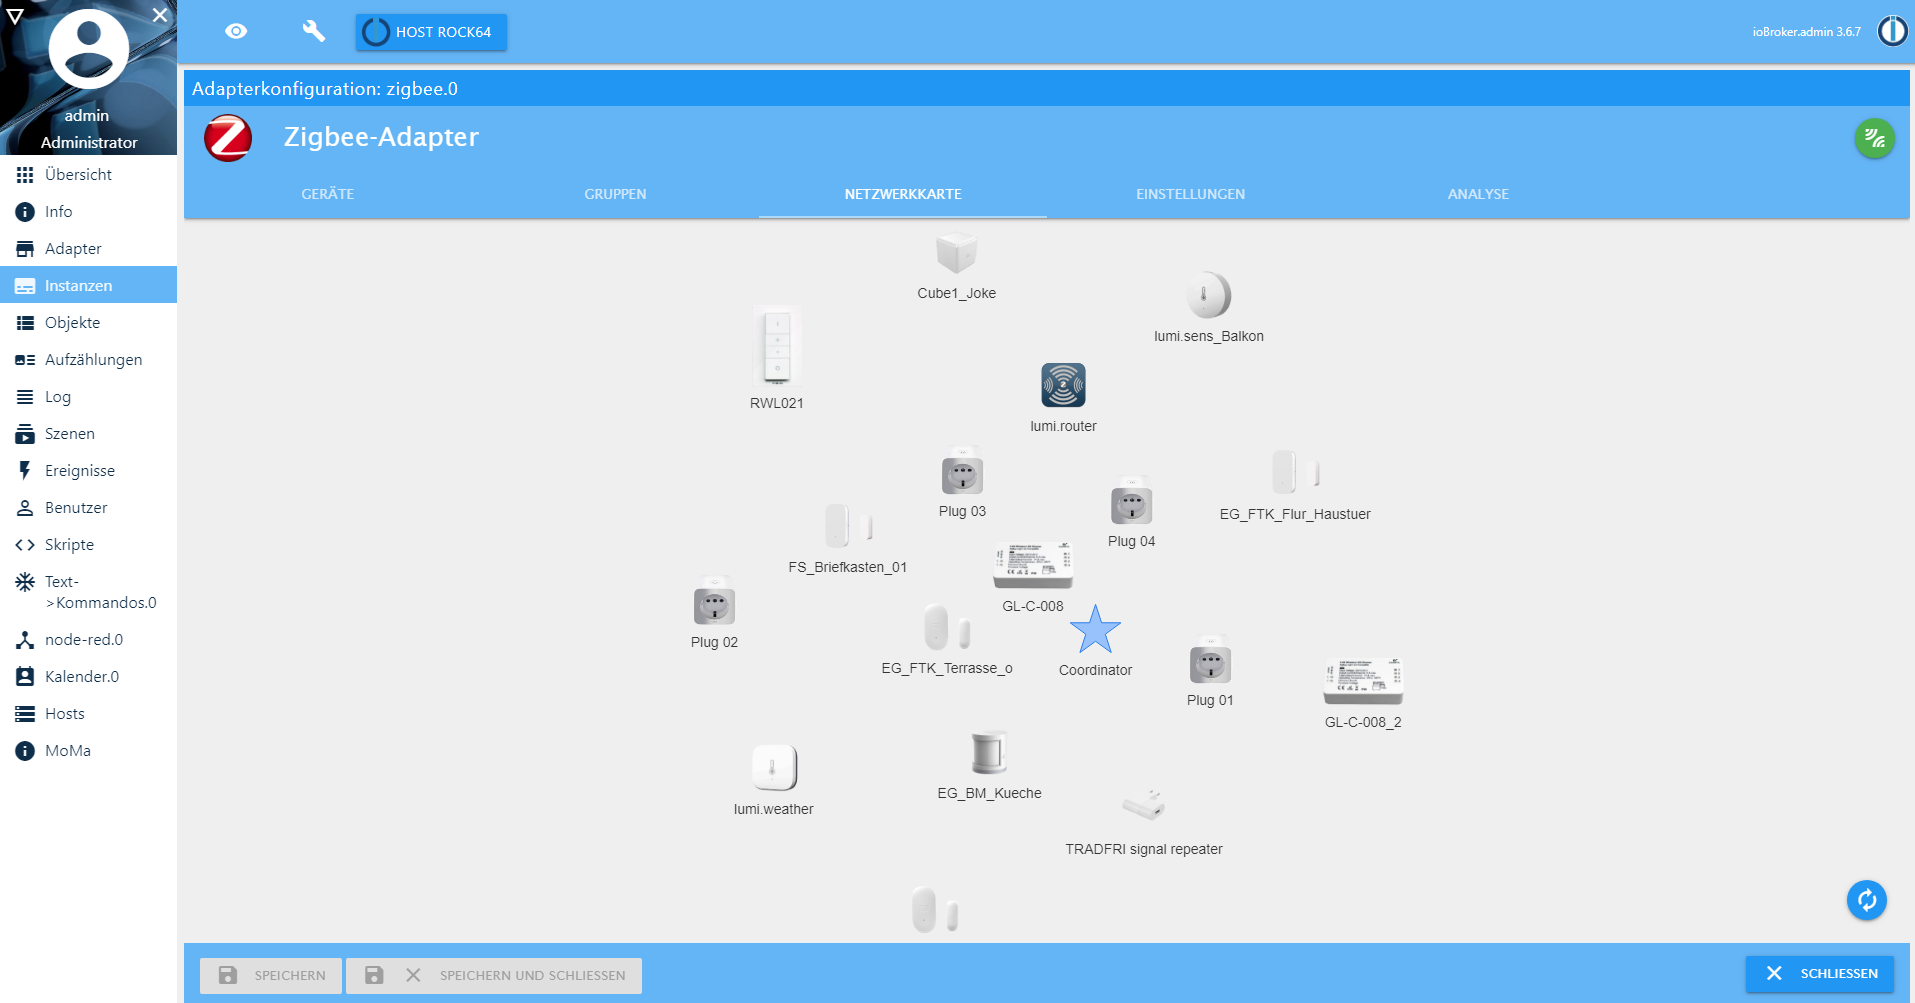Screen dimensions: 1915x1003
Task: Open Benutzer in the sidebar
Action: click(88, 508)
